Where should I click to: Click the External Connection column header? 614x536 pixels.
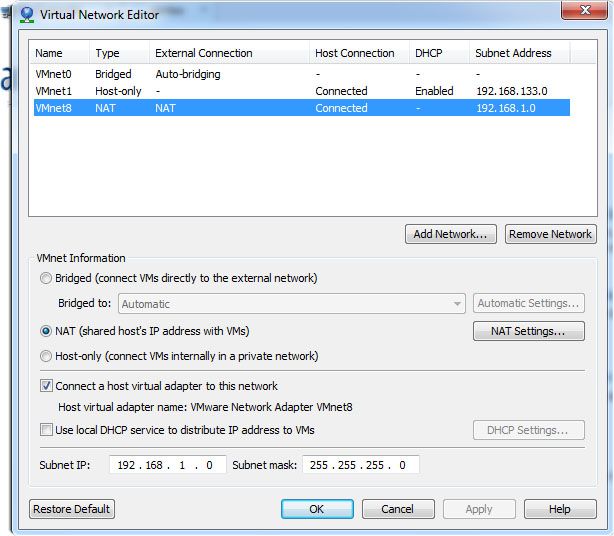[229, 53]
